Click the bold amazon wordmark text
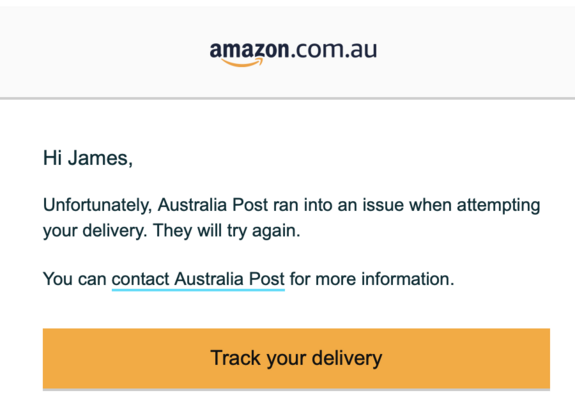This screenshot has width=575, height=400. click(249, 50)
